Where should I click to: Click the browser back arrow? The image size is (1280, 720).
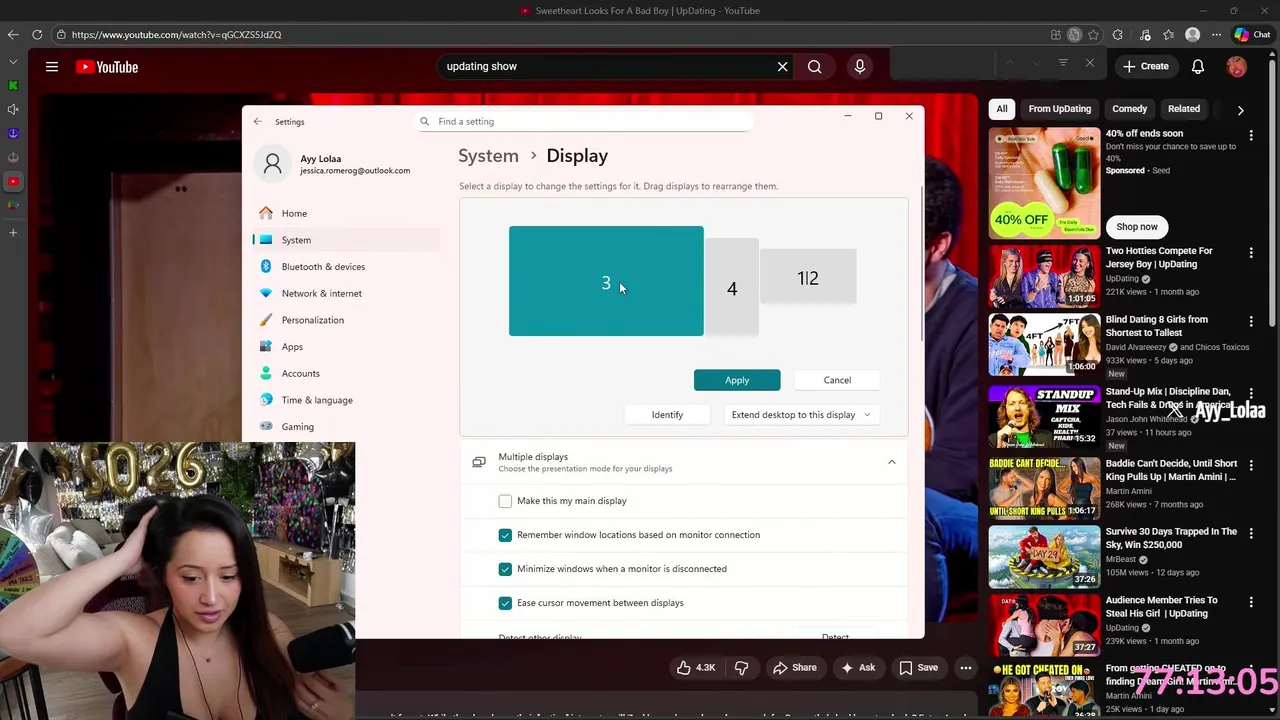coord(13,34)
